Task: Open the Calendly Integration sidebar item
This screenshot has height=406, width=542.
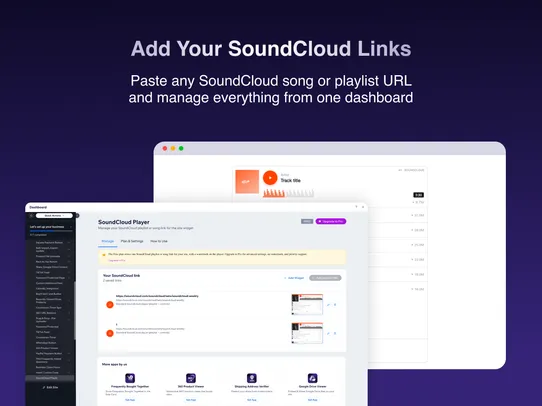Action: tap(47, 289)
